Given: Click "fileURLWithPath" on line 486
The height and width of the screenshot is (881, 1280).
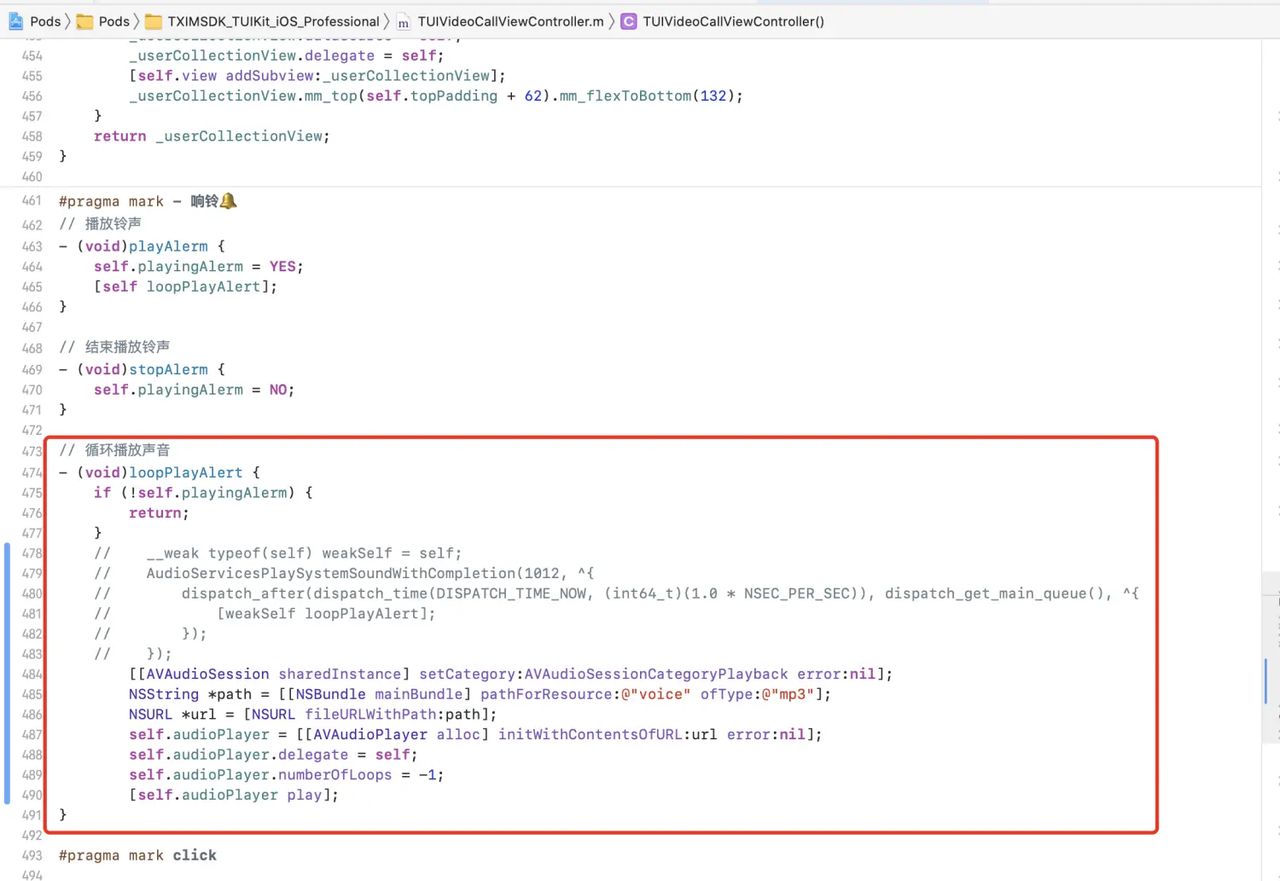Looking at the screenshot, I should (372, 714).
